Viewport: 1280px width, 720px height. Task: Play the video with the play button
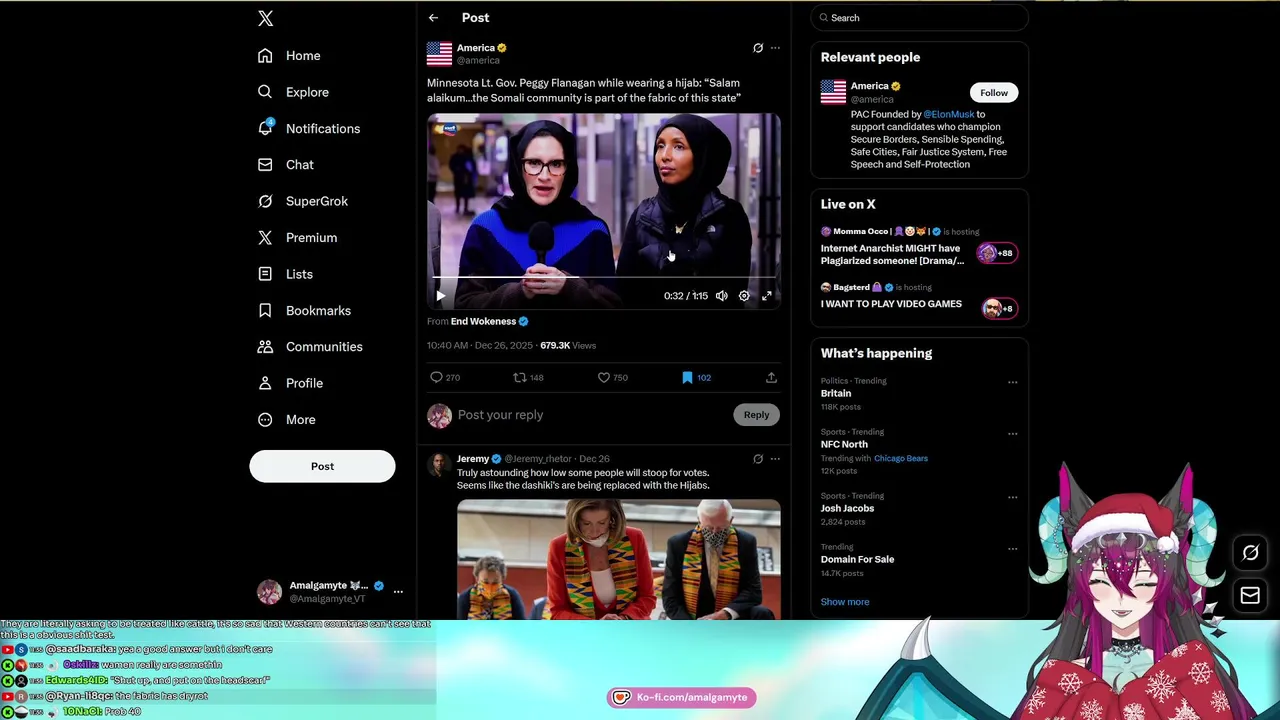441,296
